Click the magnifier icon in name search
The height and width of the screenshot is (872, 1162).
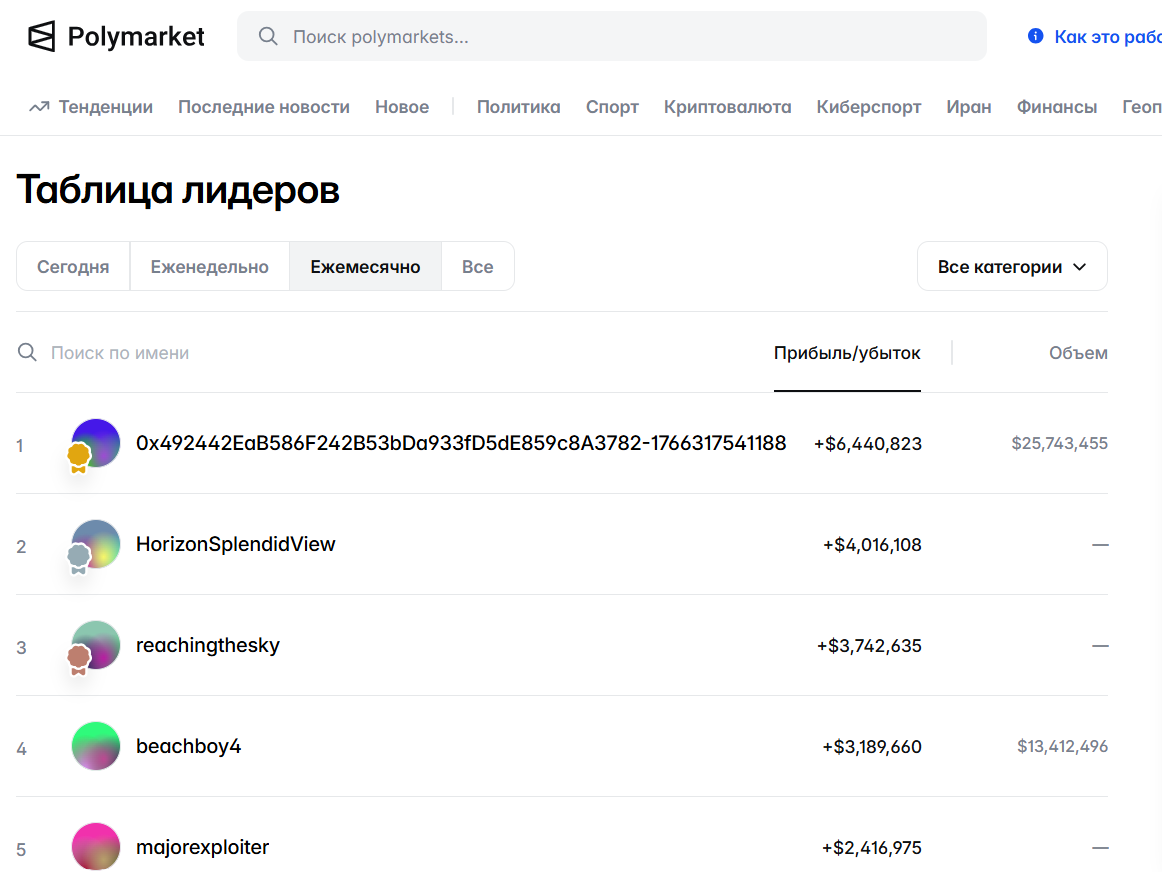click(27, 353)
